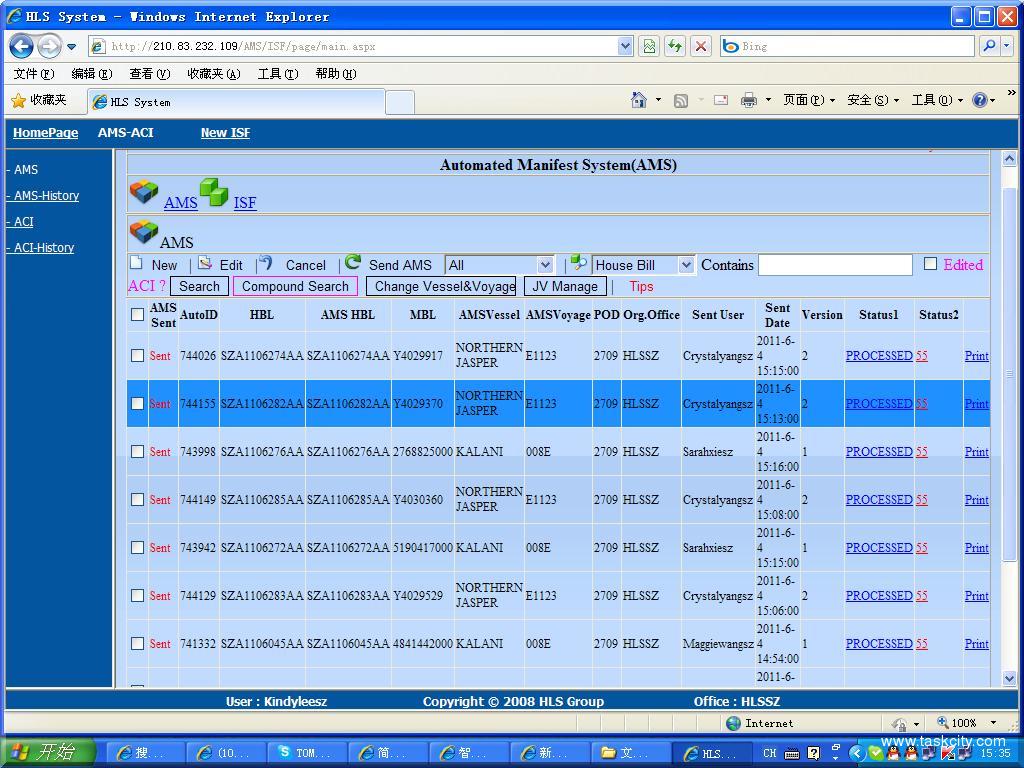
Task: Click the refresh page icon
Action: 675,46
